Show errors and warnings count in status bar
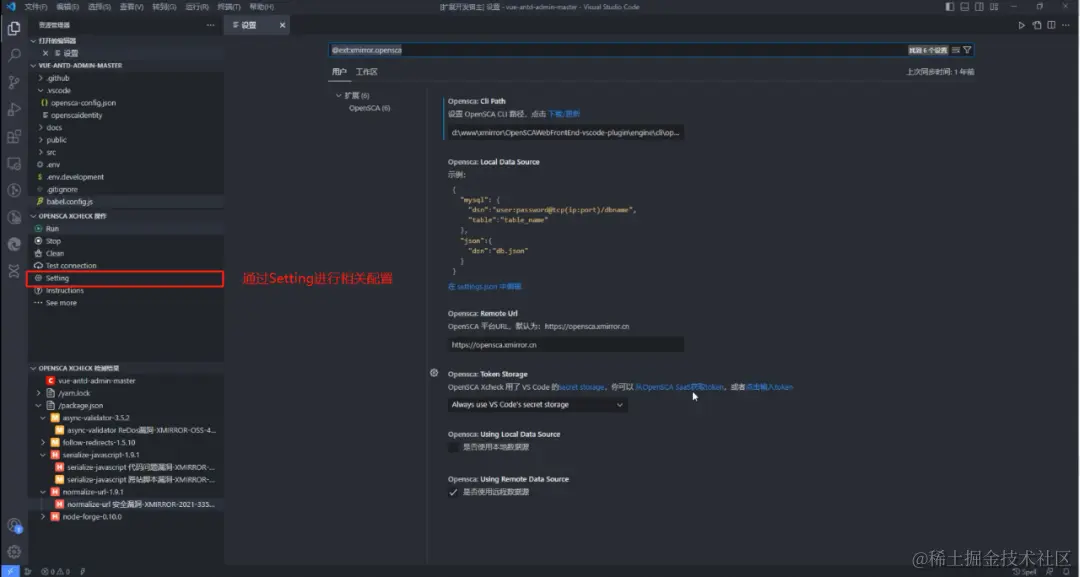This screenshot has width=1080, height=577. (x=55, y=571)
